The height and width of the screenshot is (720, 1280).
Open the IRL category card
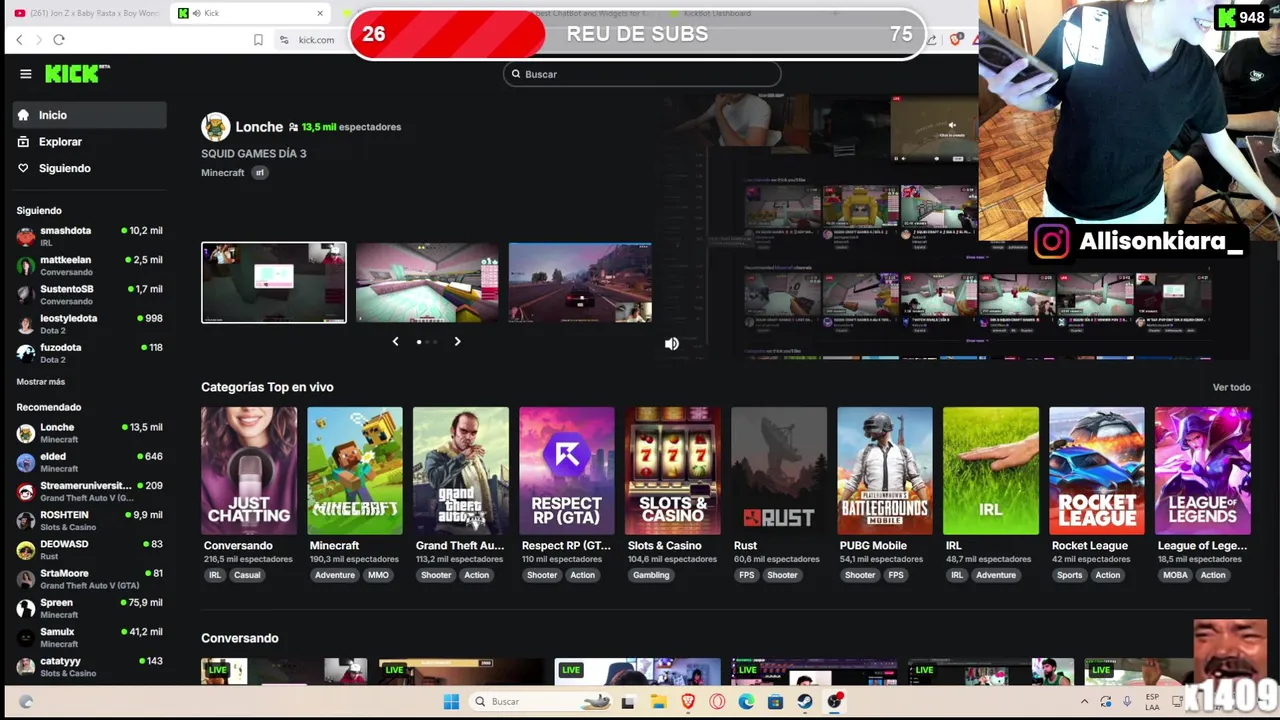tap(991, 471)
